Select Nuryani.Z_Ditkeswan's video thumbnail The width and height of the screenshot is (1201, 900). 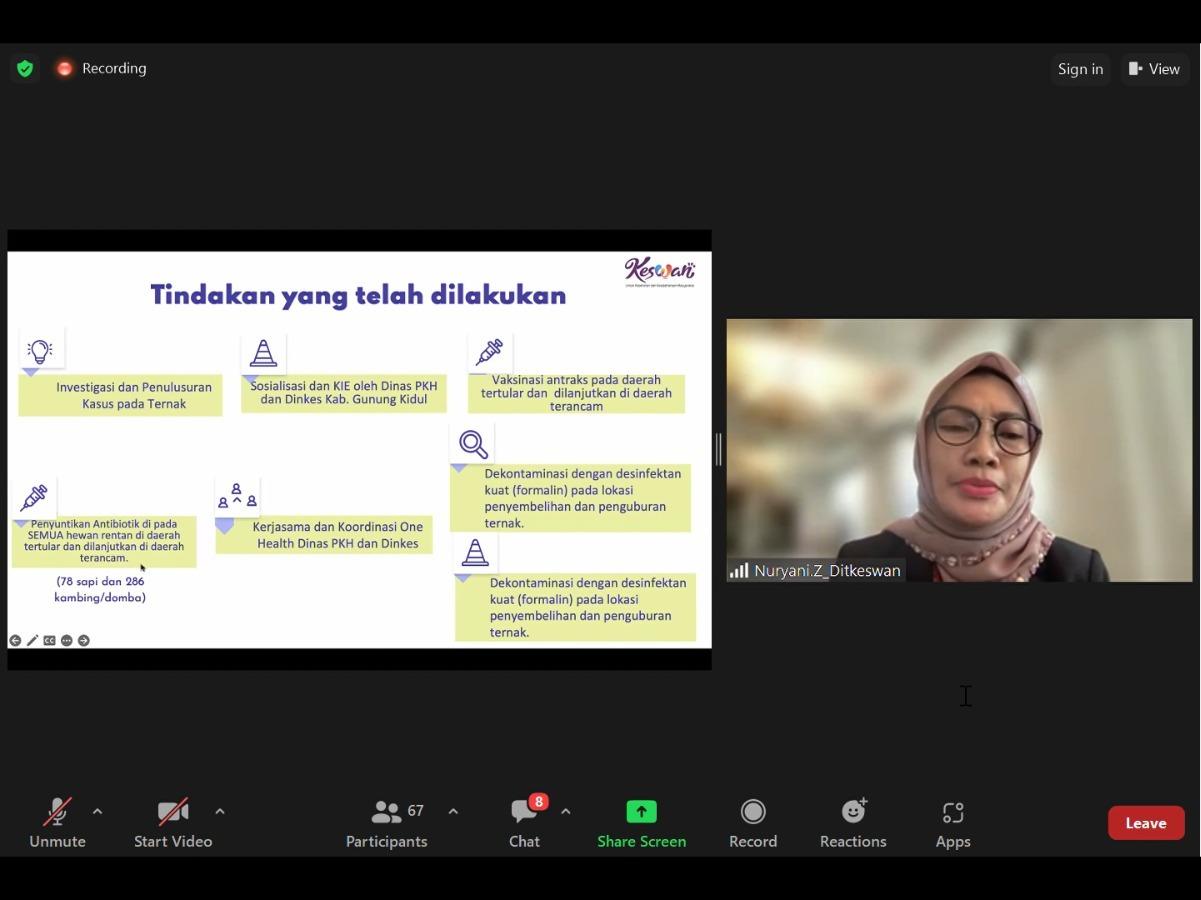tap(958, 450)
